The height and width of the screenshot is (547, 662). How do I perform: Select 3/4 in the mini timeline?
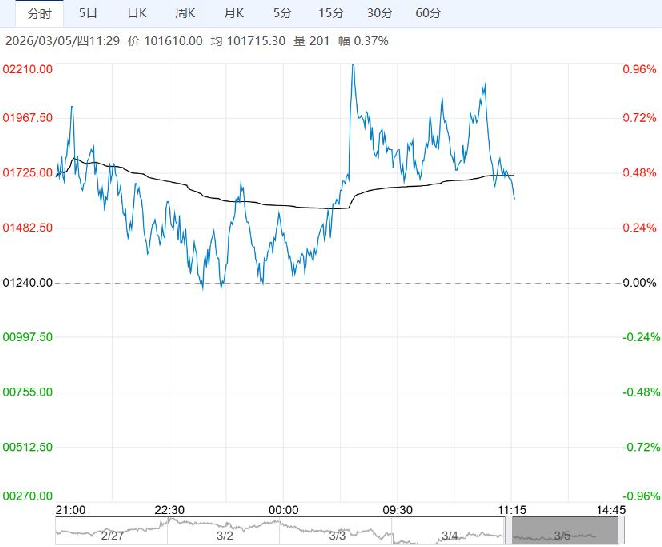tap(449, 536)
